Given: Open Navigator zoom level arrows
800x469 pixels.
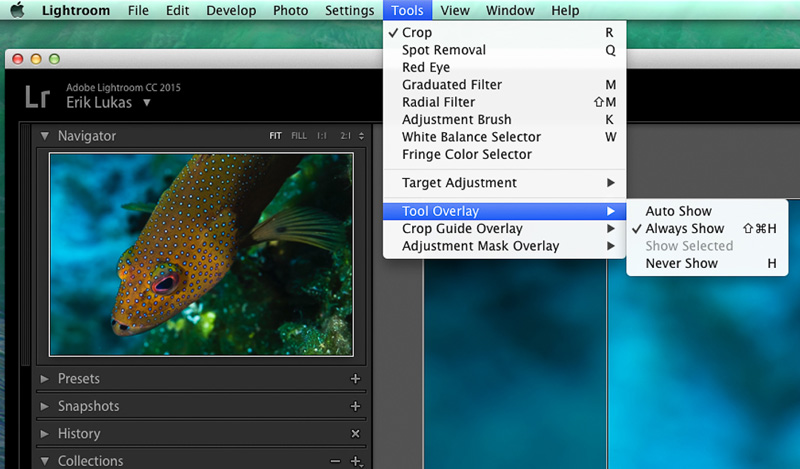Looking at the screenshot, I should (361, 136).
